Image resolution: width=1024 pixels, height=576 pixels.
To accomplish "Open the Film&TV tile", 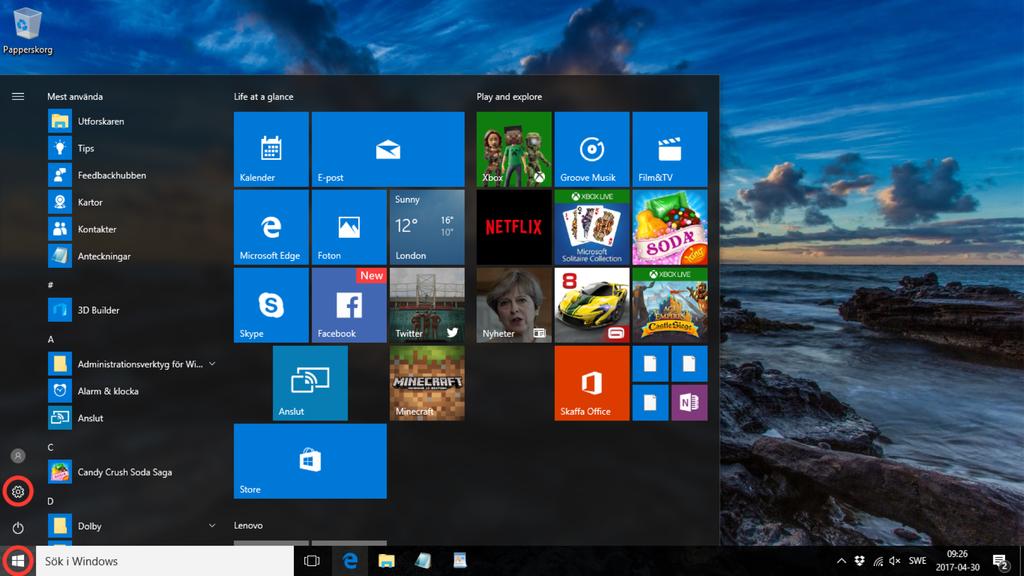I will click(669, 149).
